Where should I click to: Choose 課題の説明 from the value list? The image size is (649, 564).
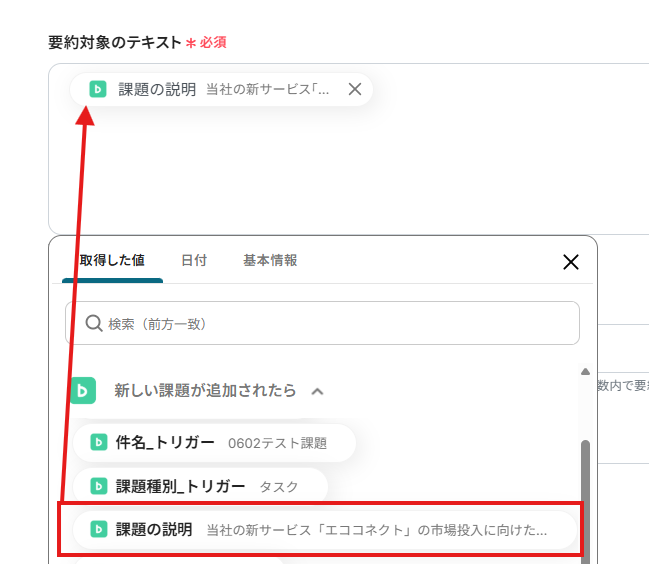325,530
